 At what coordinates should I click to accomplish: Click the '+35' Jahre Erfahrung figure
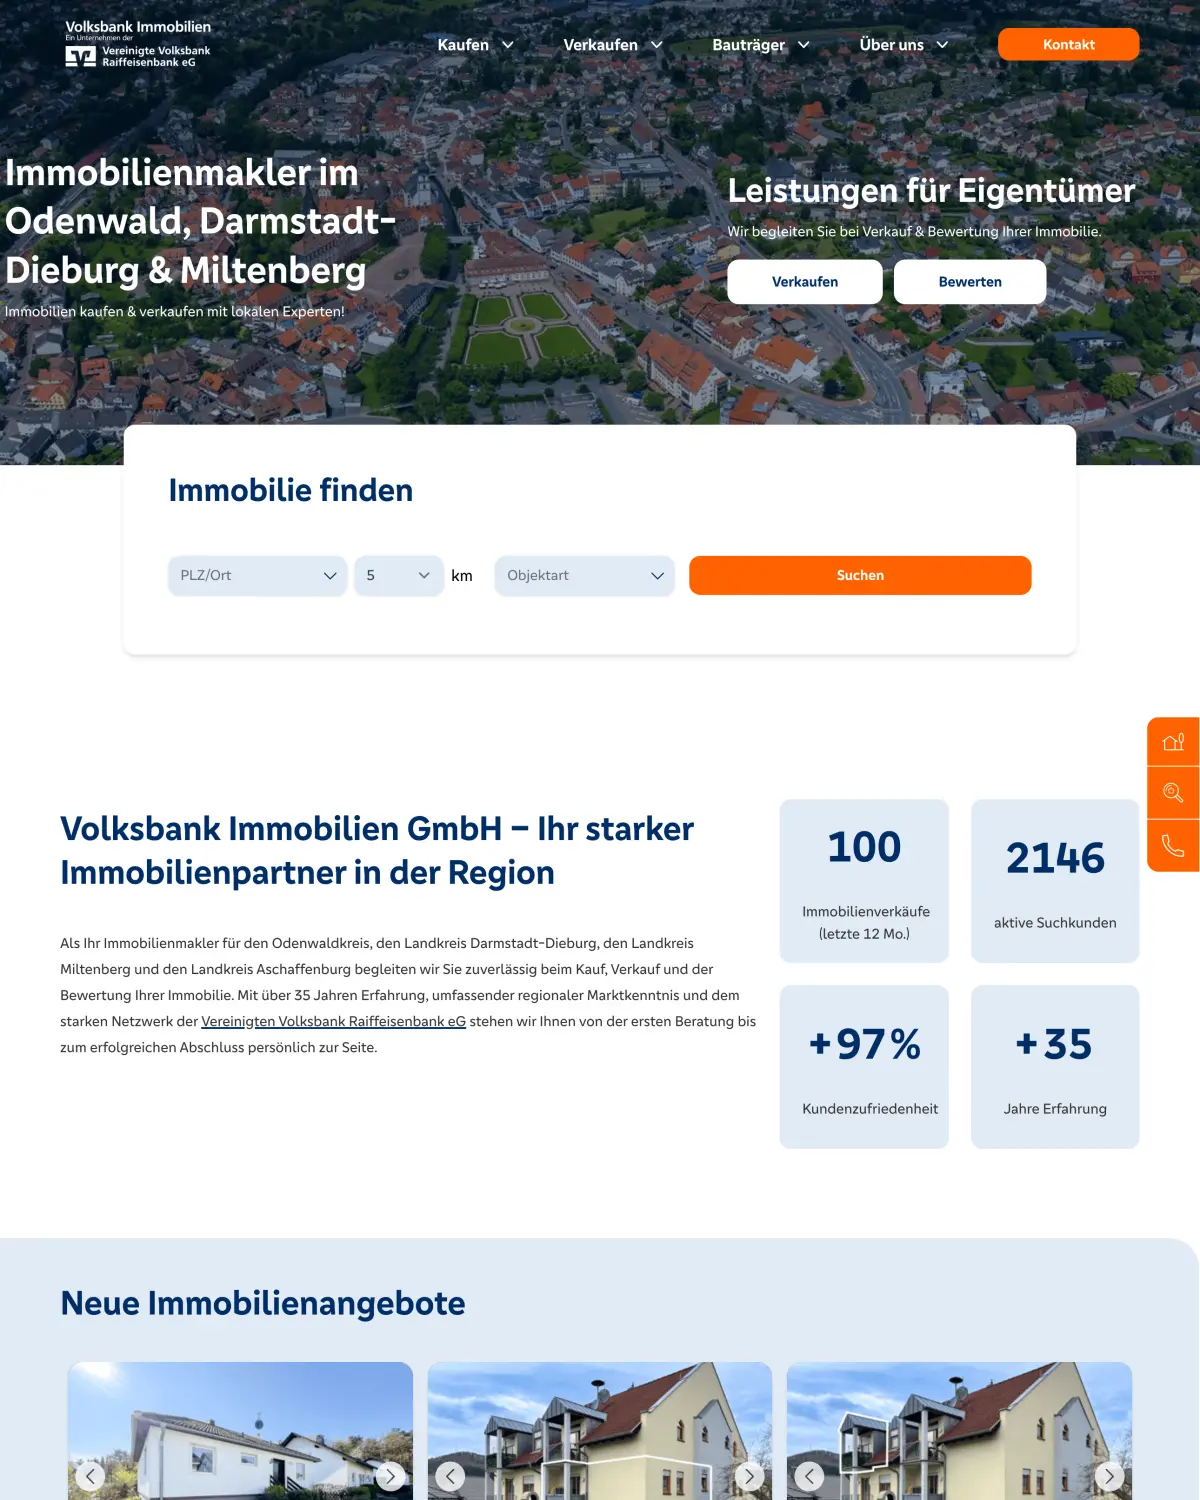[x=1054, y=1044]
